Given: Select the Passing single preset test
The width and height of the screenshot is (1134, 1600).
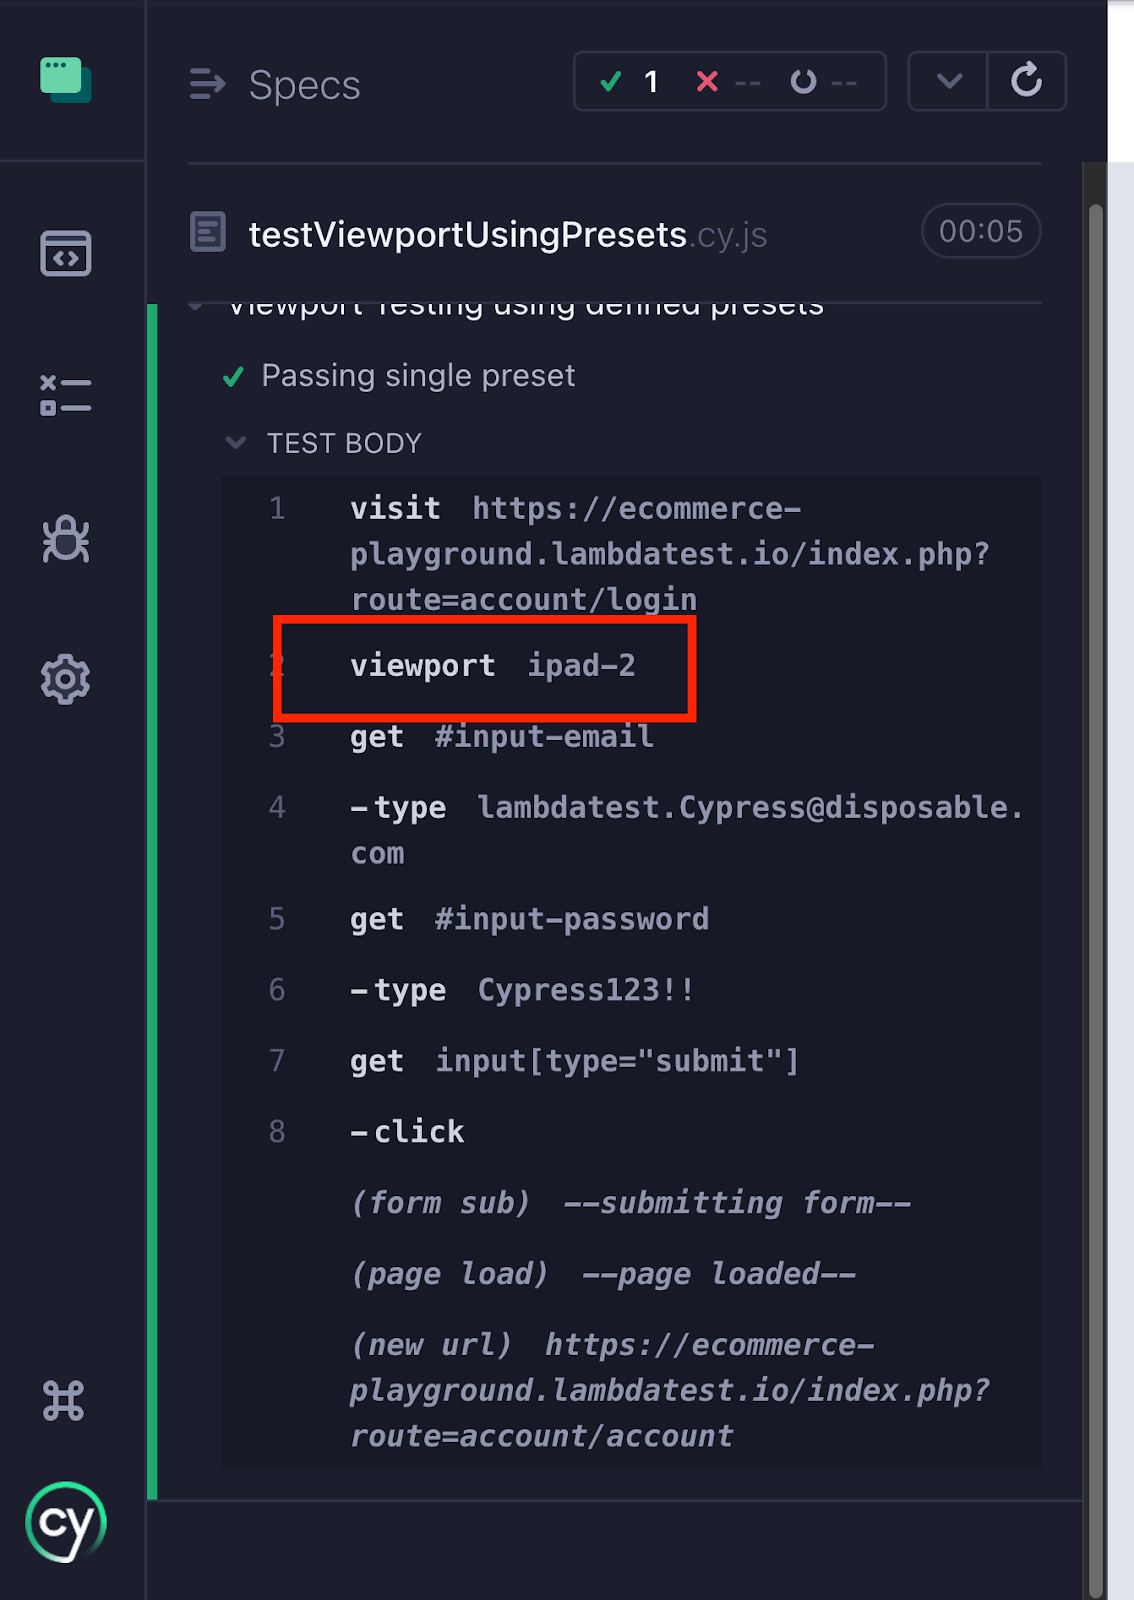Looking at the screenshot, I should [418, 376].
